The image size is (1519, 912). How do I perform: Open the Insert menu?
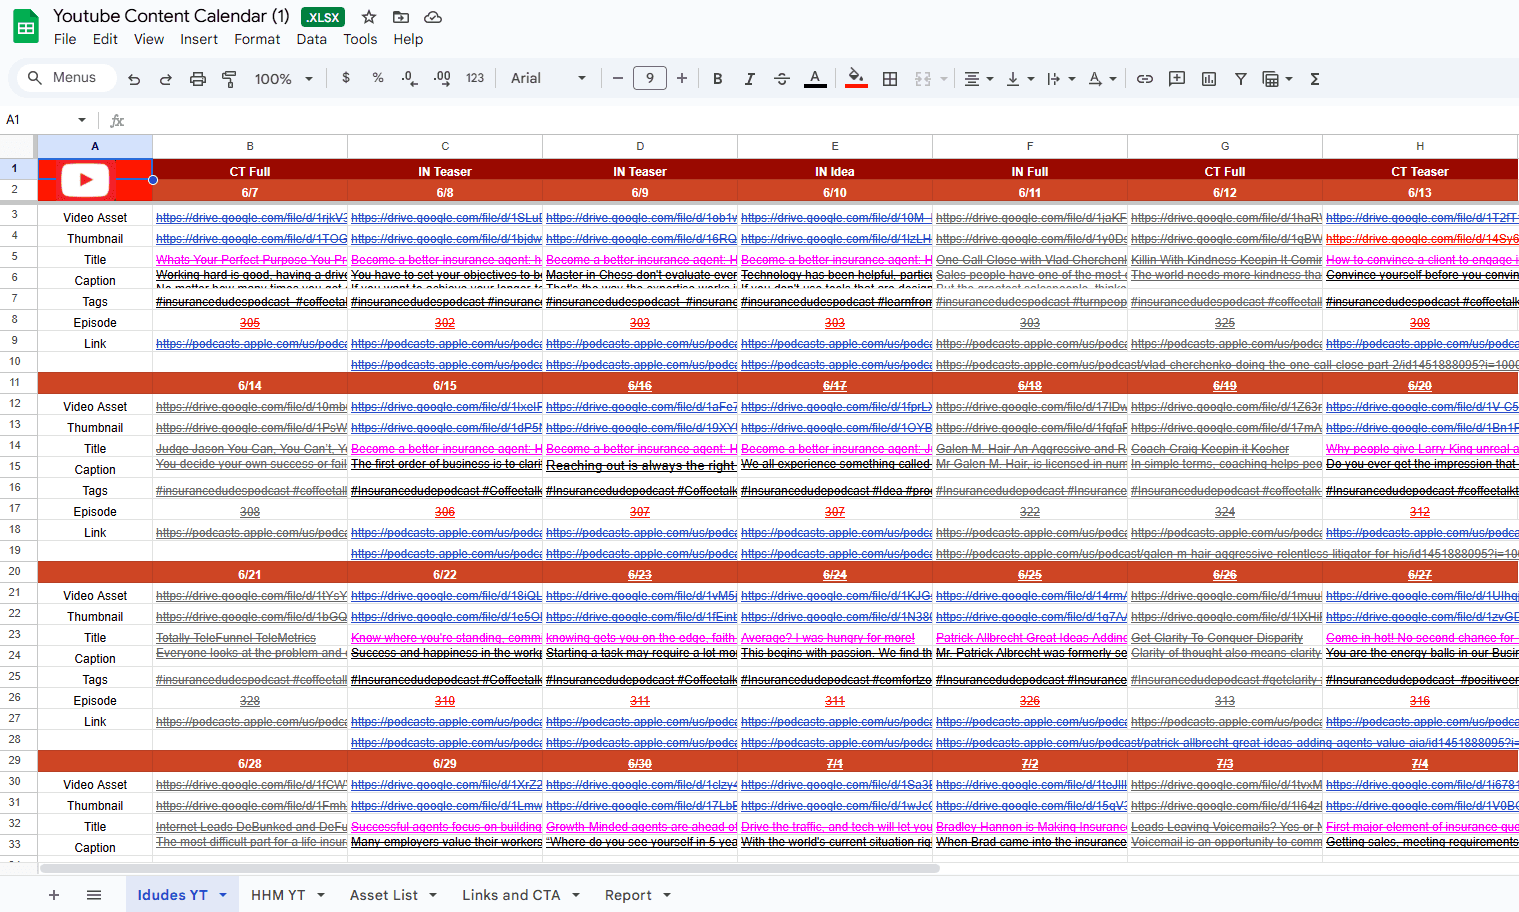pyautogui.click(x=199, y=39)
